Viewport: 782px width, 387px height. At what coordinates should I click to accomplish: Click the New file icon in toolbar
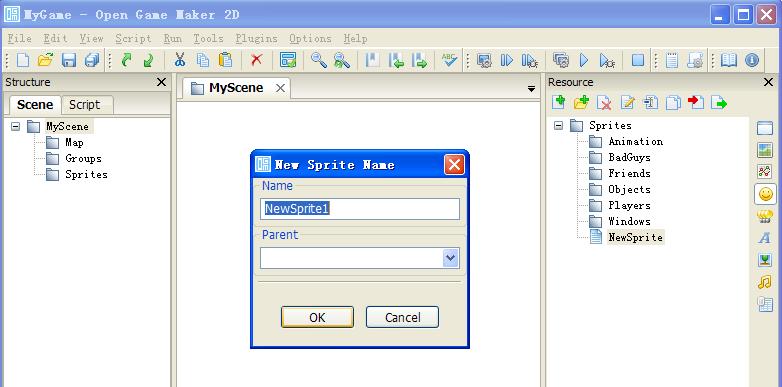pyautogui.click(x=22, y=60)
